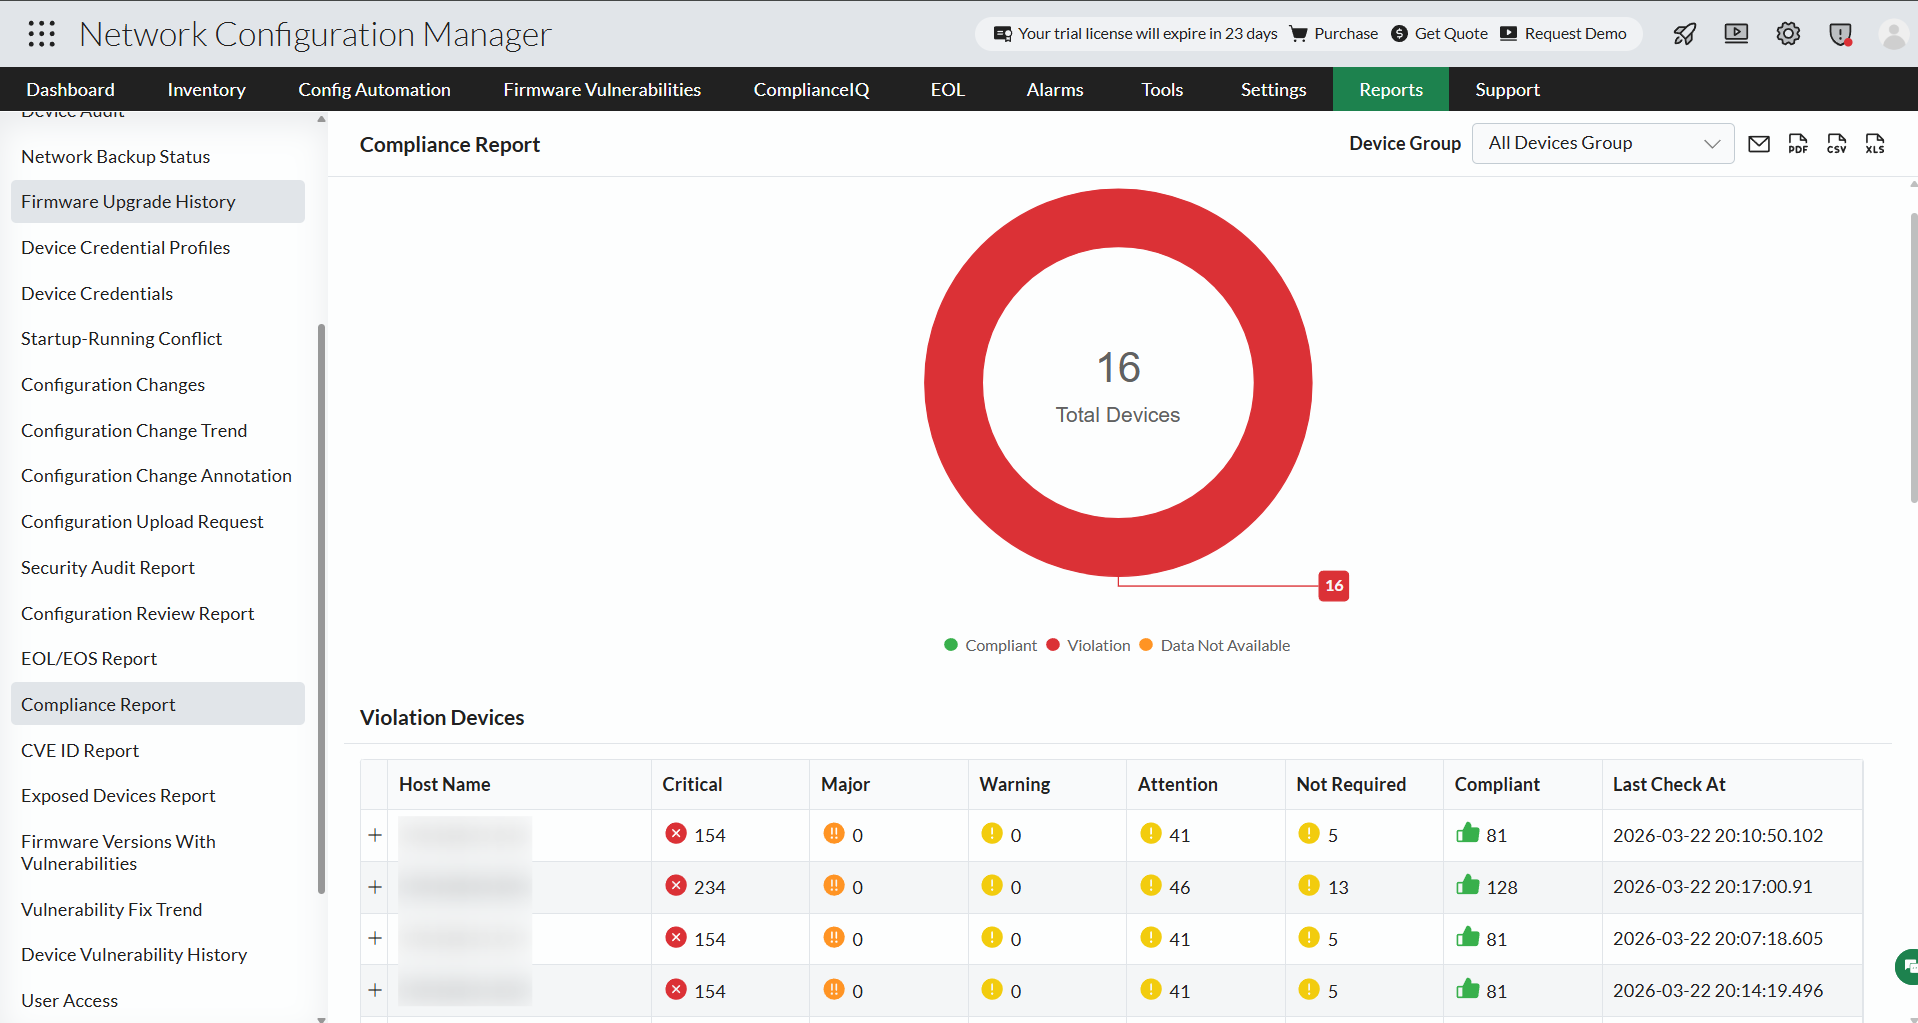Viewport: 1918px width, 1023px height.
Task: Open the Firmware Vulnerabilities menu
Action: pos(601,89)
